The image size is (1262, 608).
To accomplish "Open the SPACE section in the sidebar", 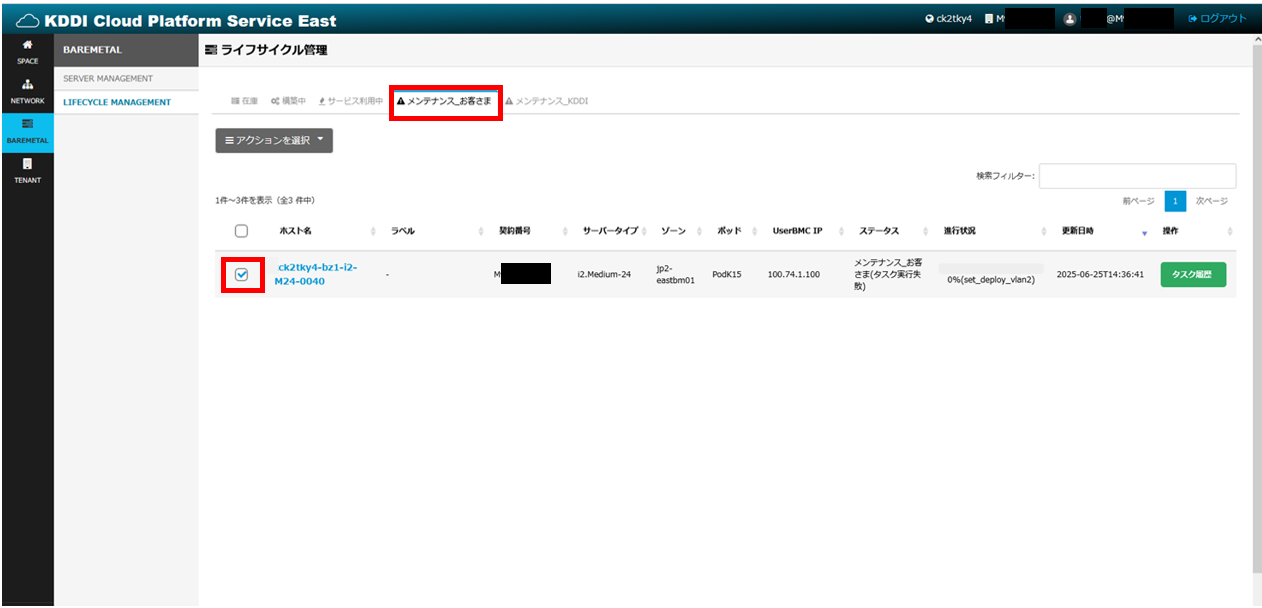I will coord(27,52).
